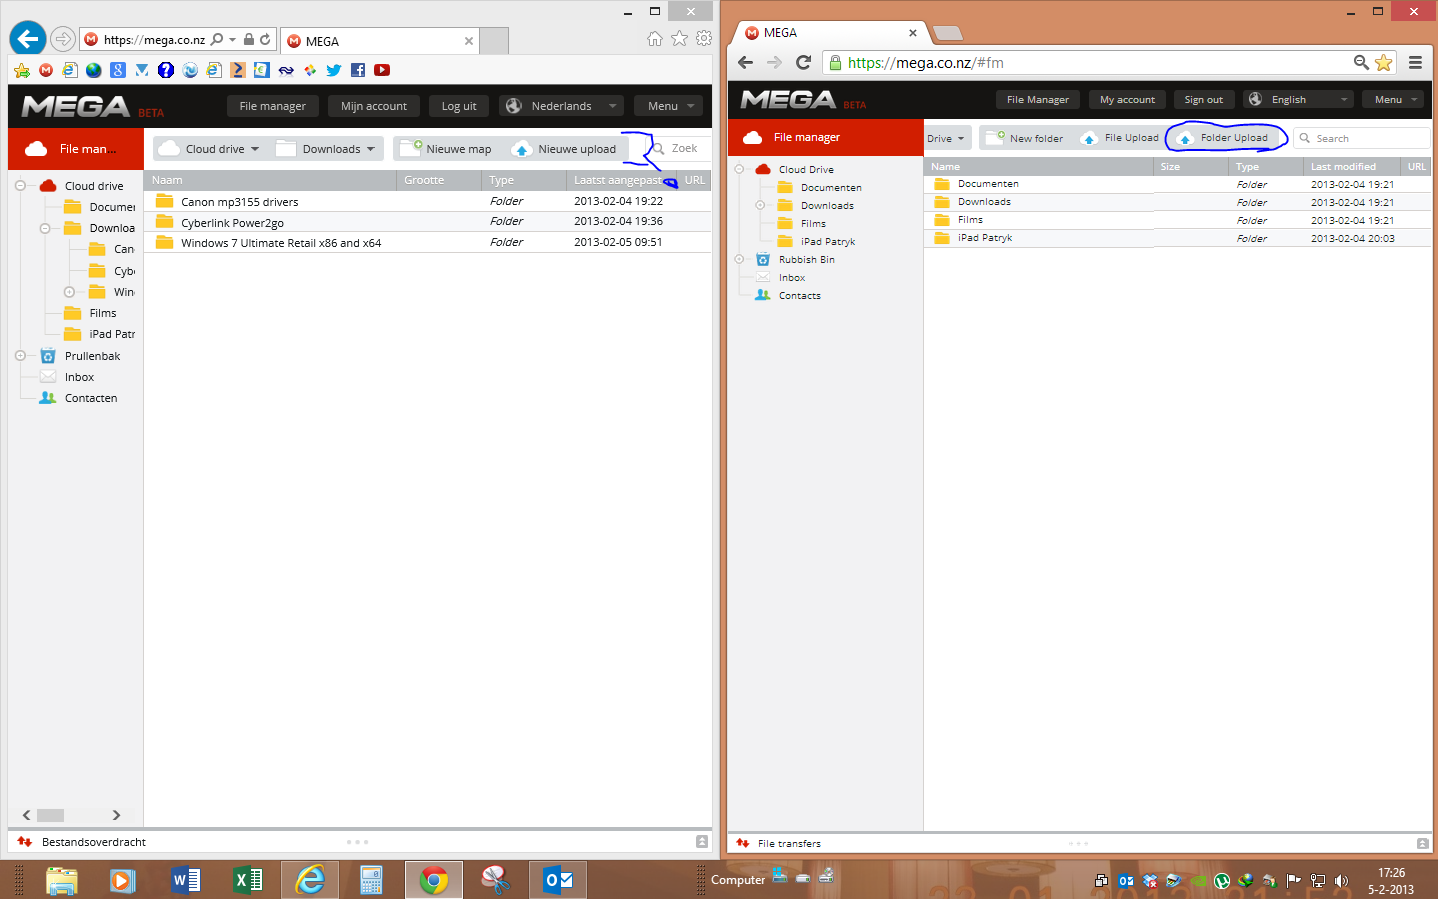Select the MEGA tab in Internet Explorer

pos(380,41)
